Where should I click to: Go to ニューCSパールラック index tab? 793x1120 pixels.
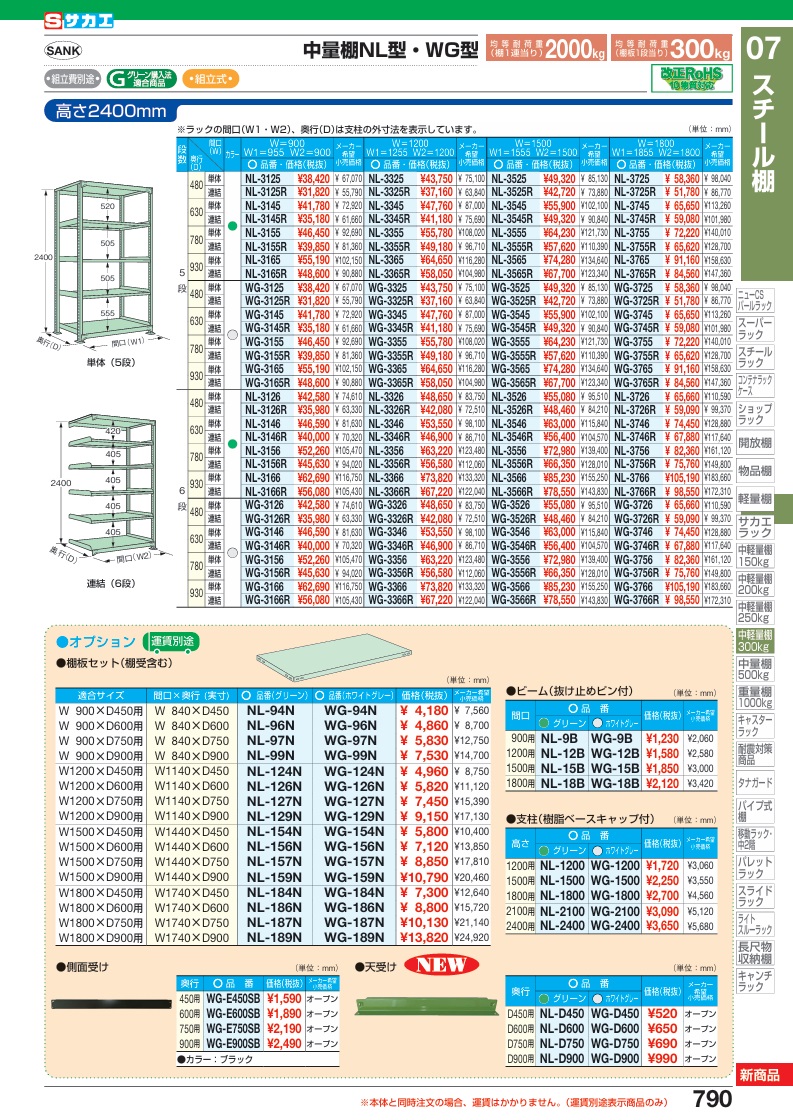click(754, 300)
